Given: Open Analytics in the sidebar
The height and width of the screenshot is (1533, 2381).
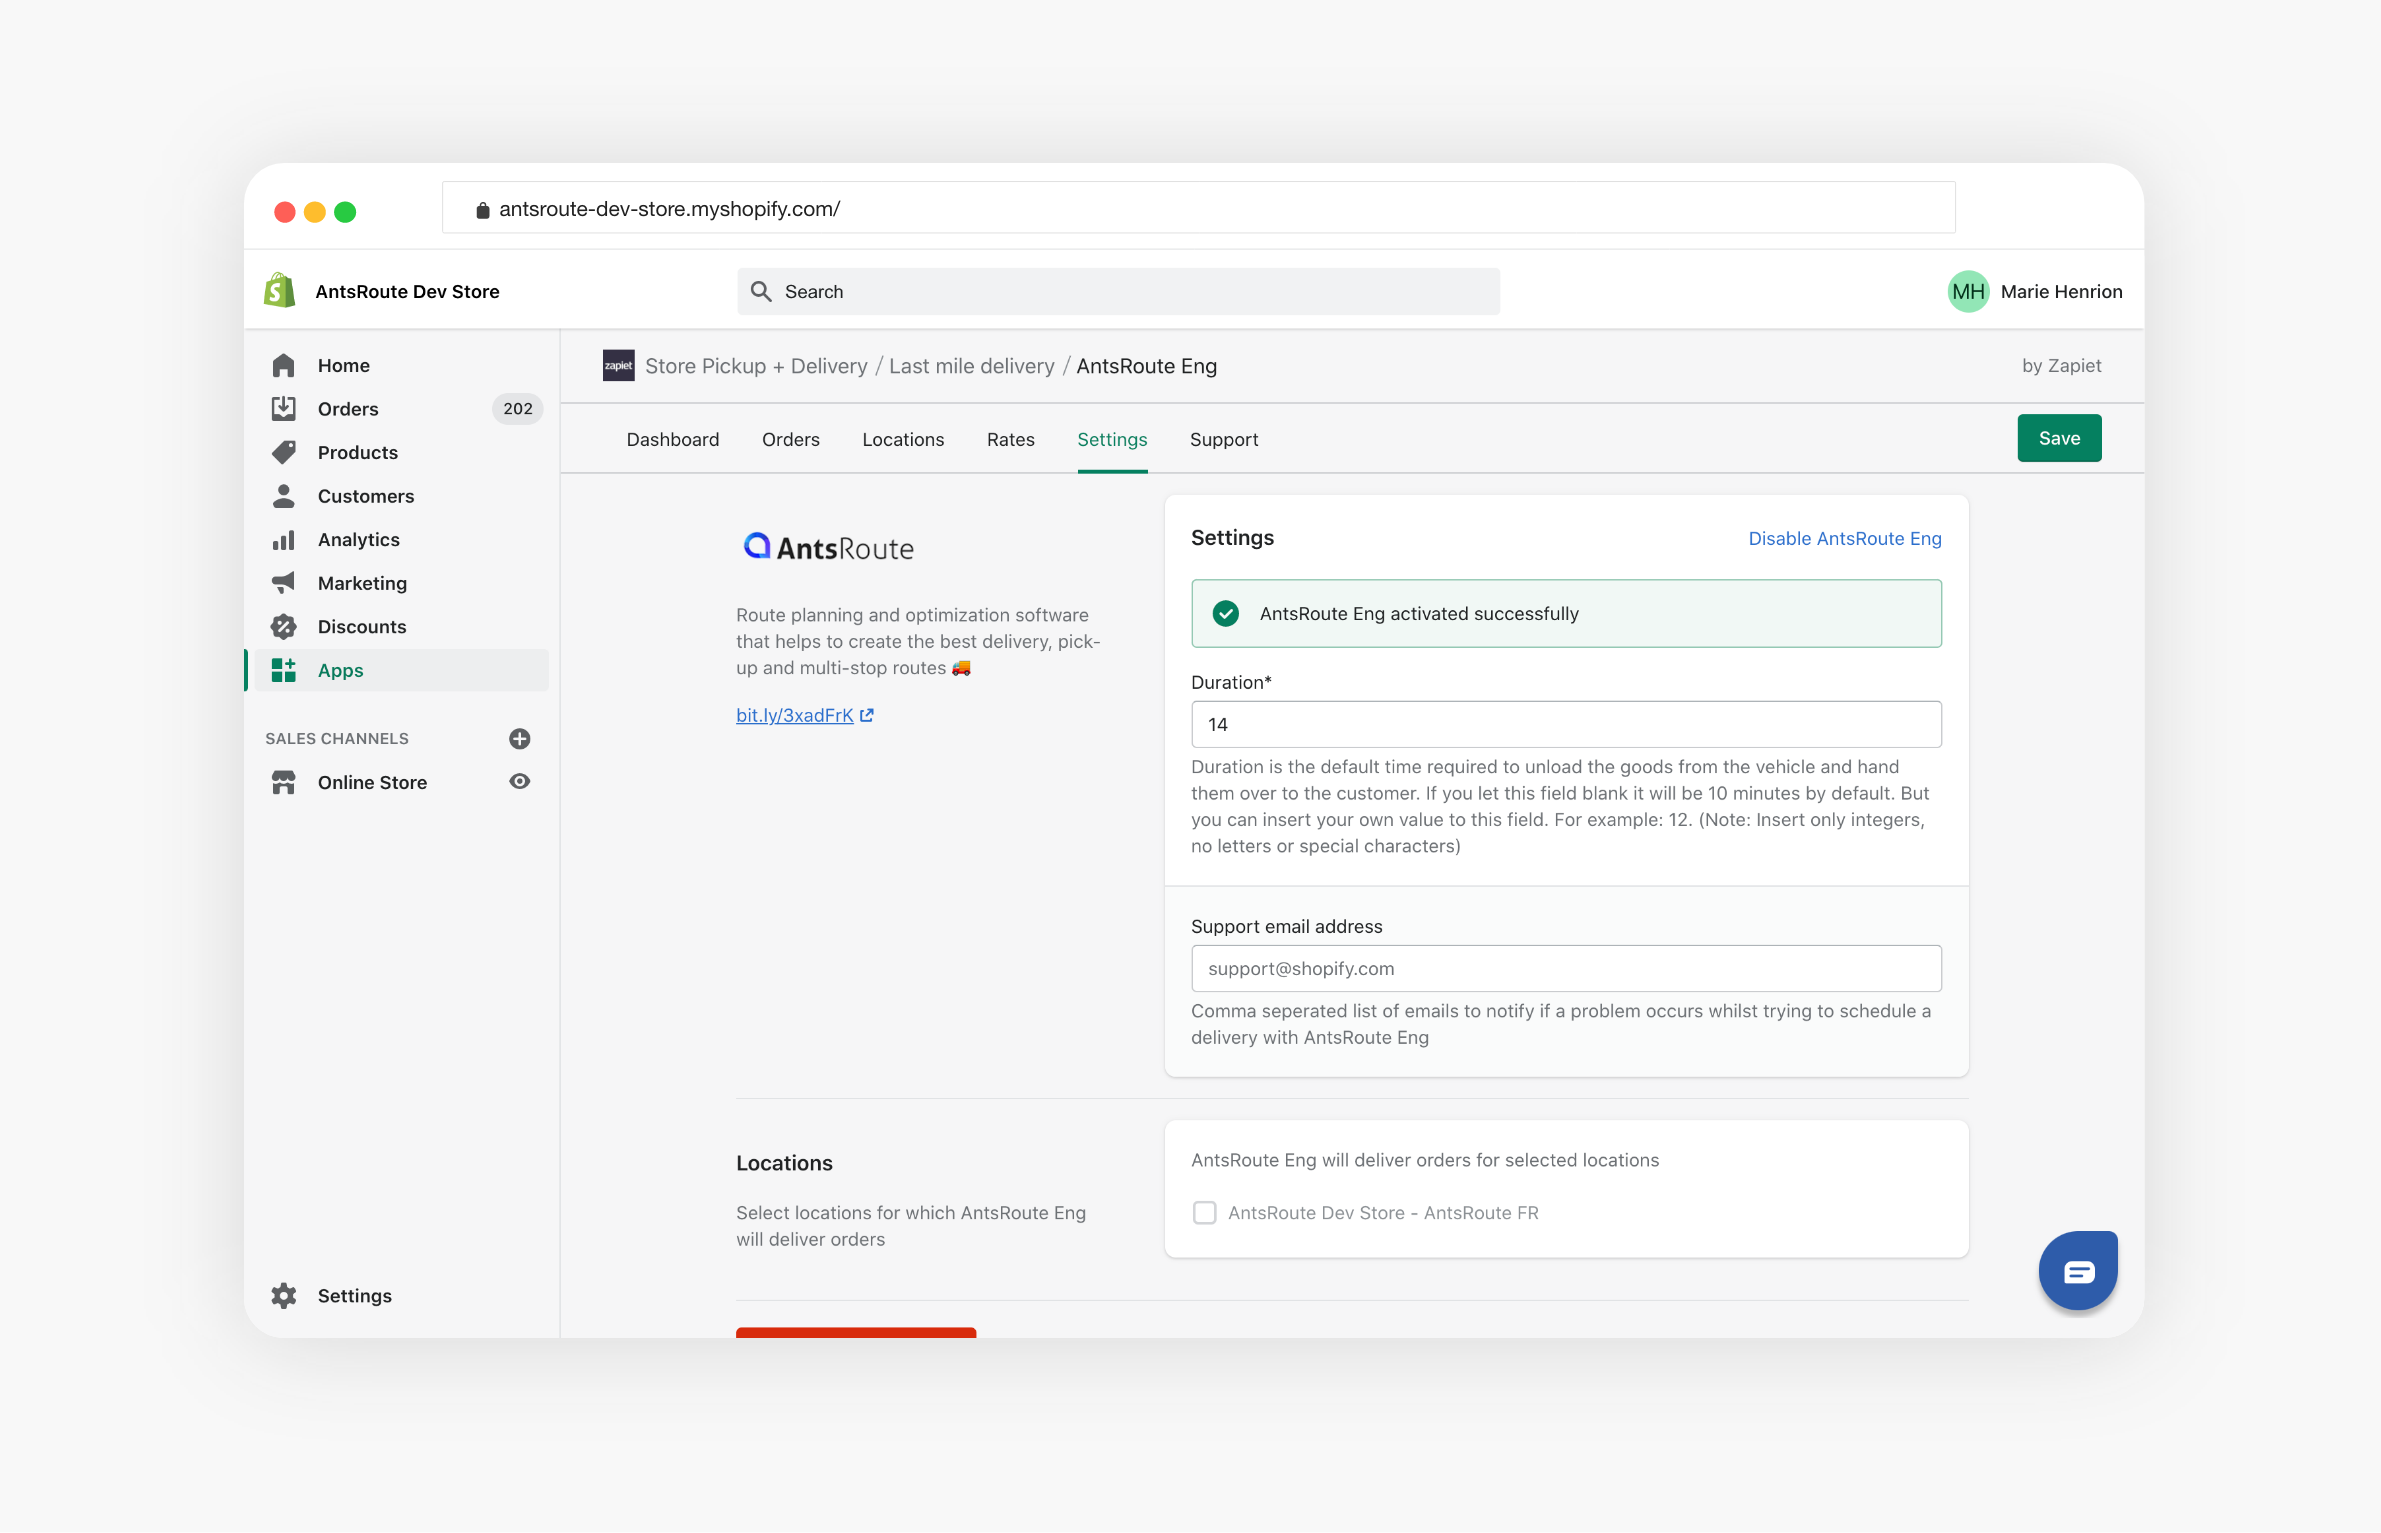Looking at the screenshot, I should click(358, 540).
